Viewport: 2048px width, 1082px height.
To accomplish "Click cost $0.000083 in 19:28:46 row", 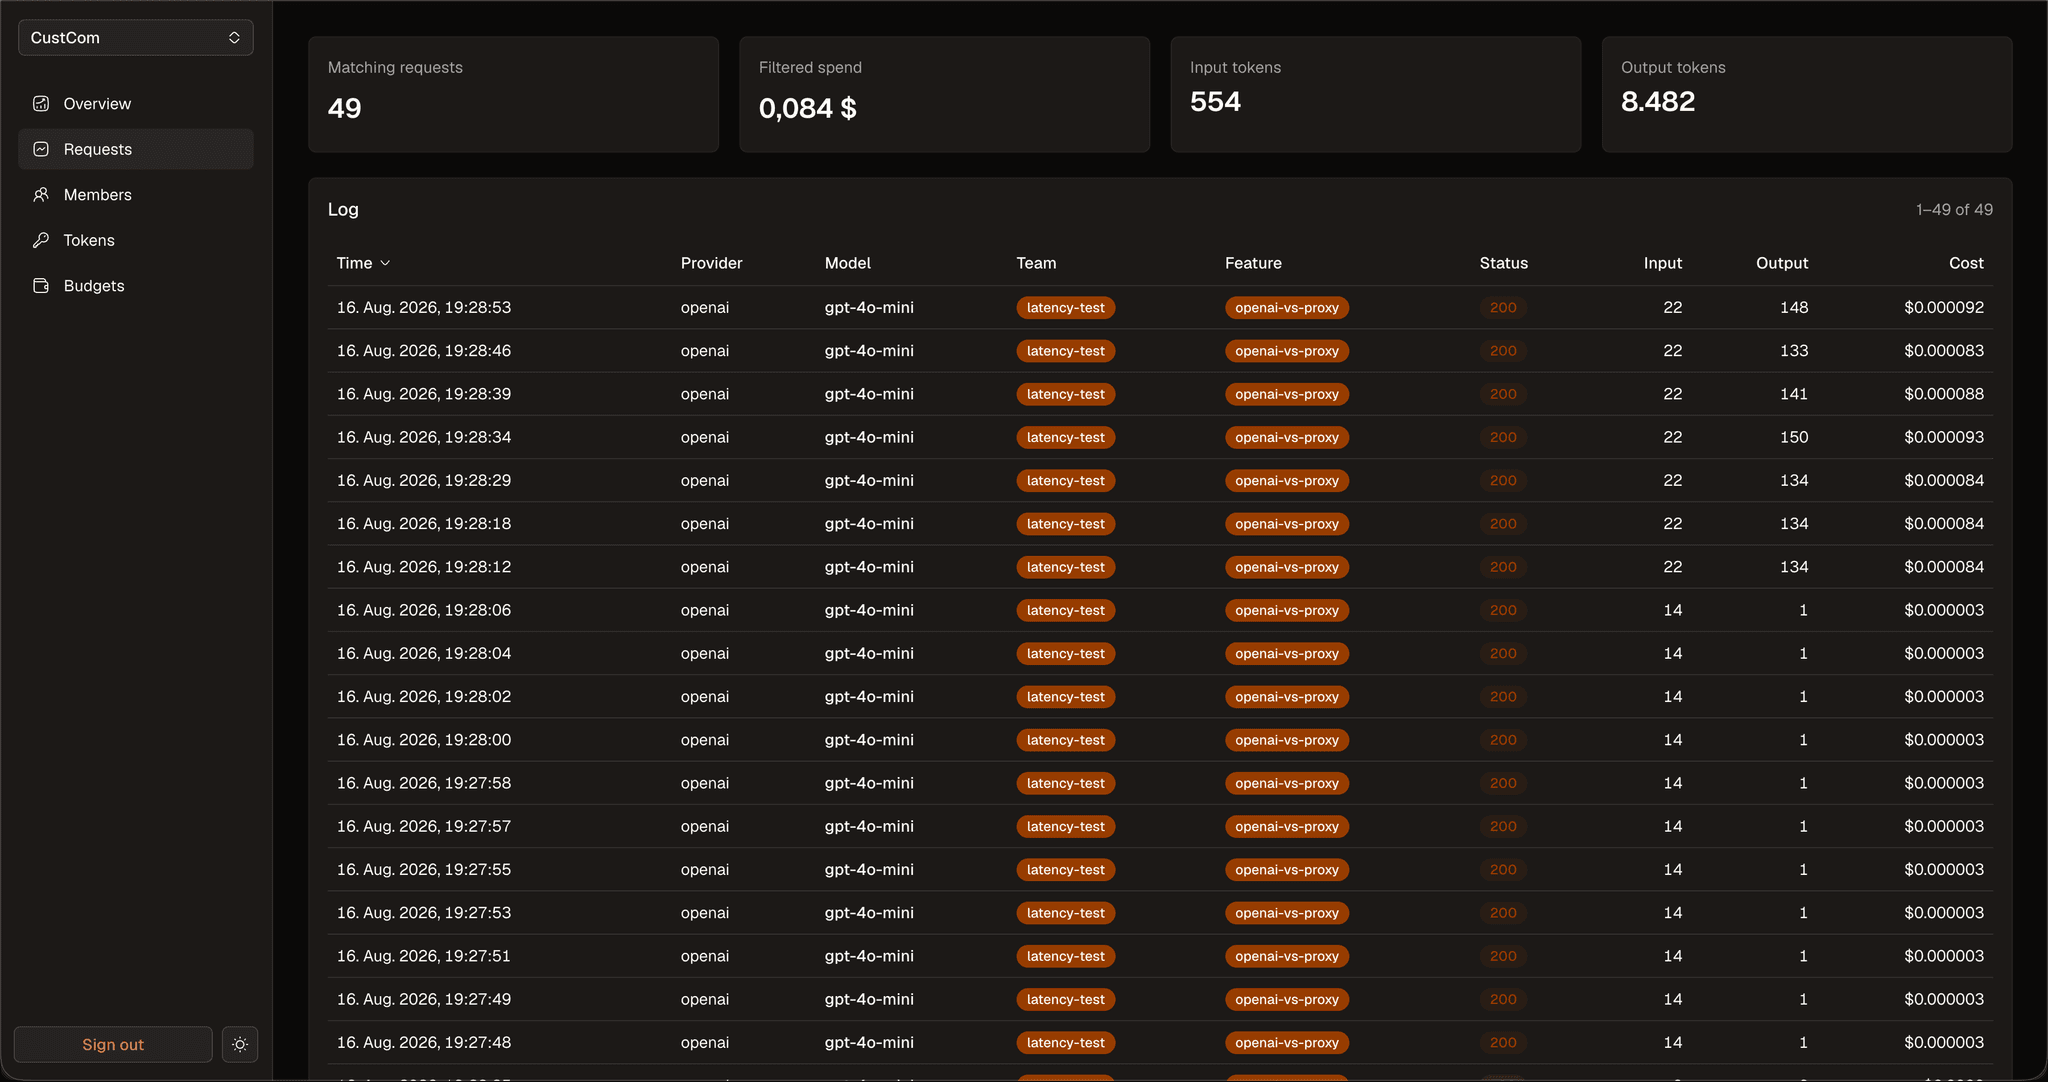I will 1944,351.
